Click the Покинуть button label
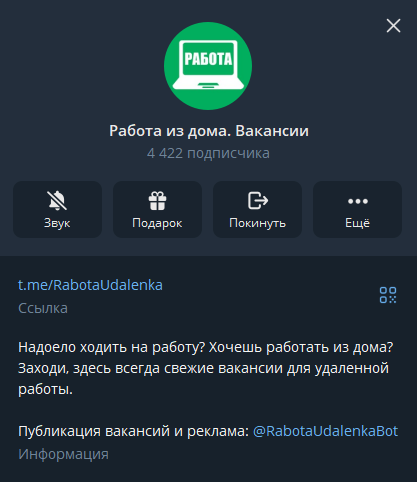 [258, 223]
